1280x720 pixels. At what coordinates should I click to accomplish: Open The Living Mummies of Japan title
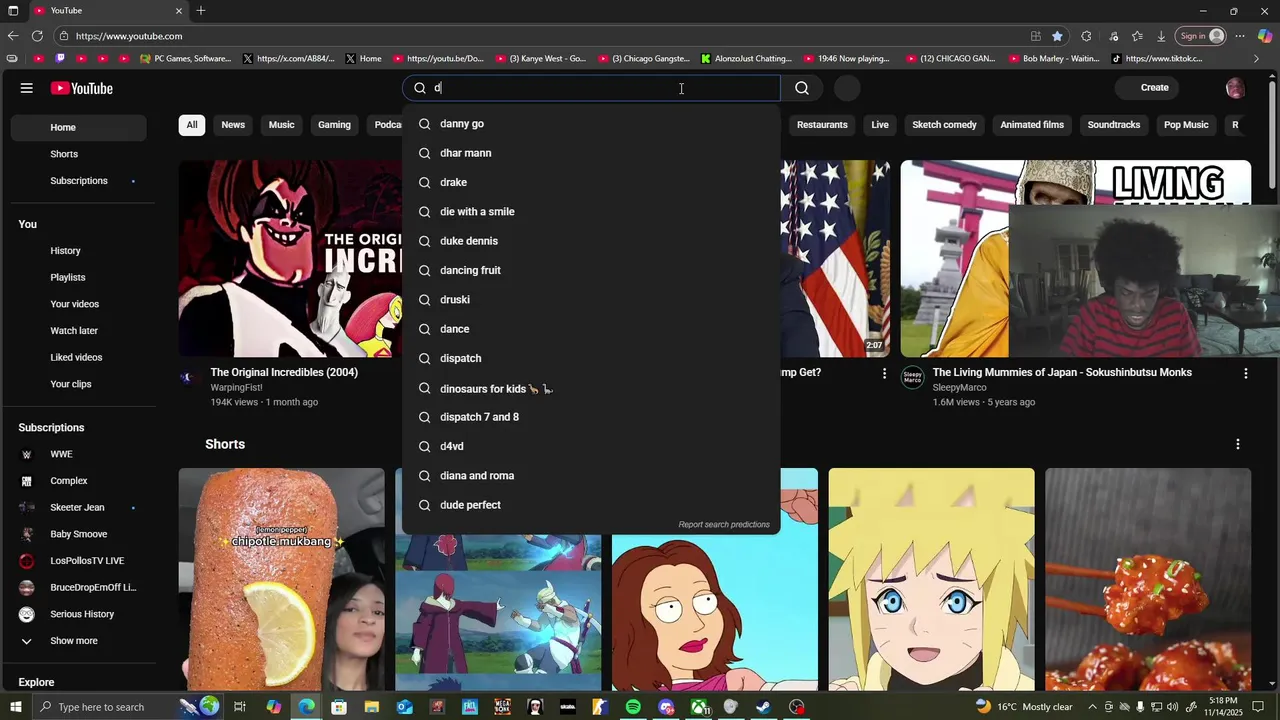[x=1062, y=372]
